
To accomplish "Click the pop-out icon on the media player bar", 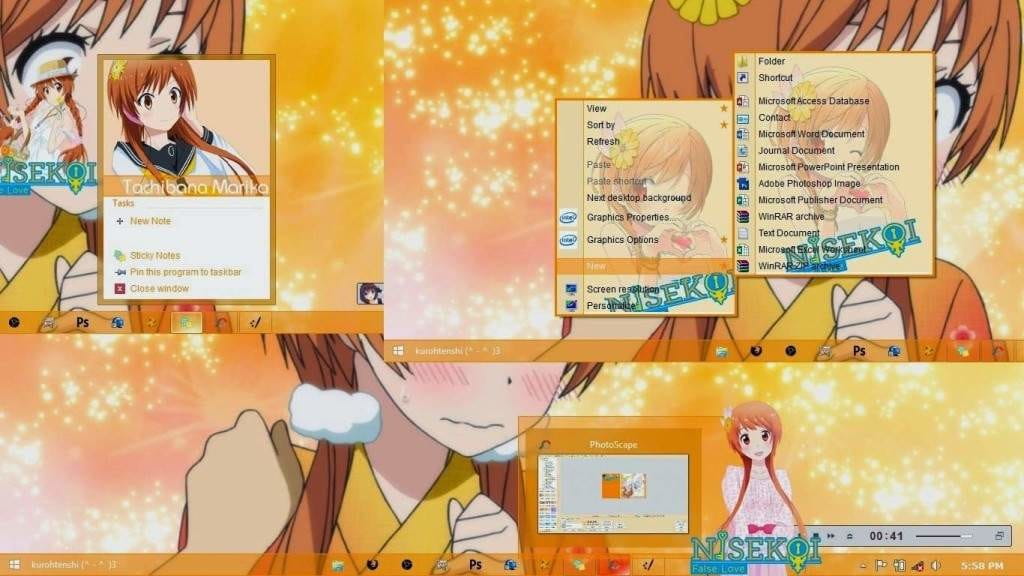I will coord(1001,535).
